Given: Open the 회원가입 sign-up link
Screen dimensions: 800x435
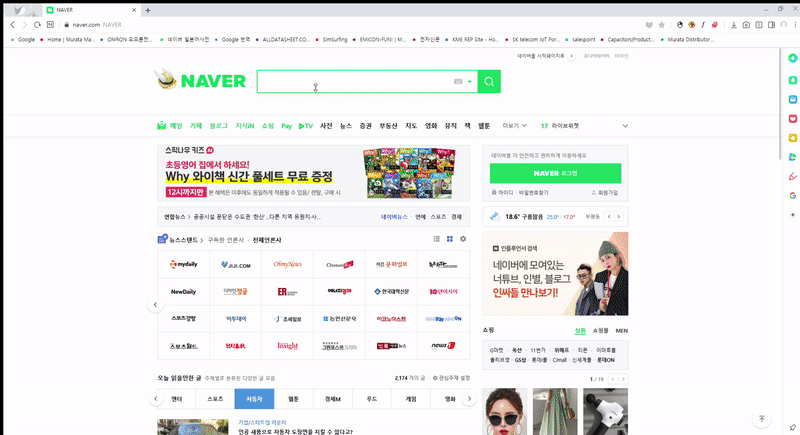Looking at the screenshot, I should 605,193.
